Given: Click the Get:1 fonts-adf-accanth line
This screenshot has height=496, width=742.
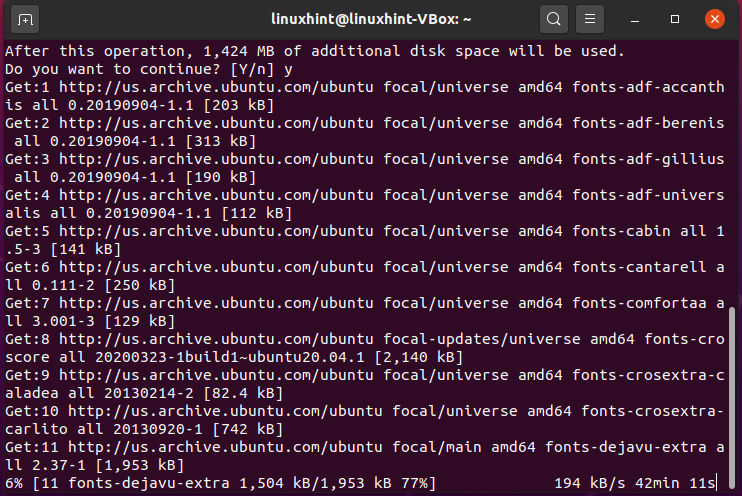Looking at the screenshot, I should click(364, 87).
